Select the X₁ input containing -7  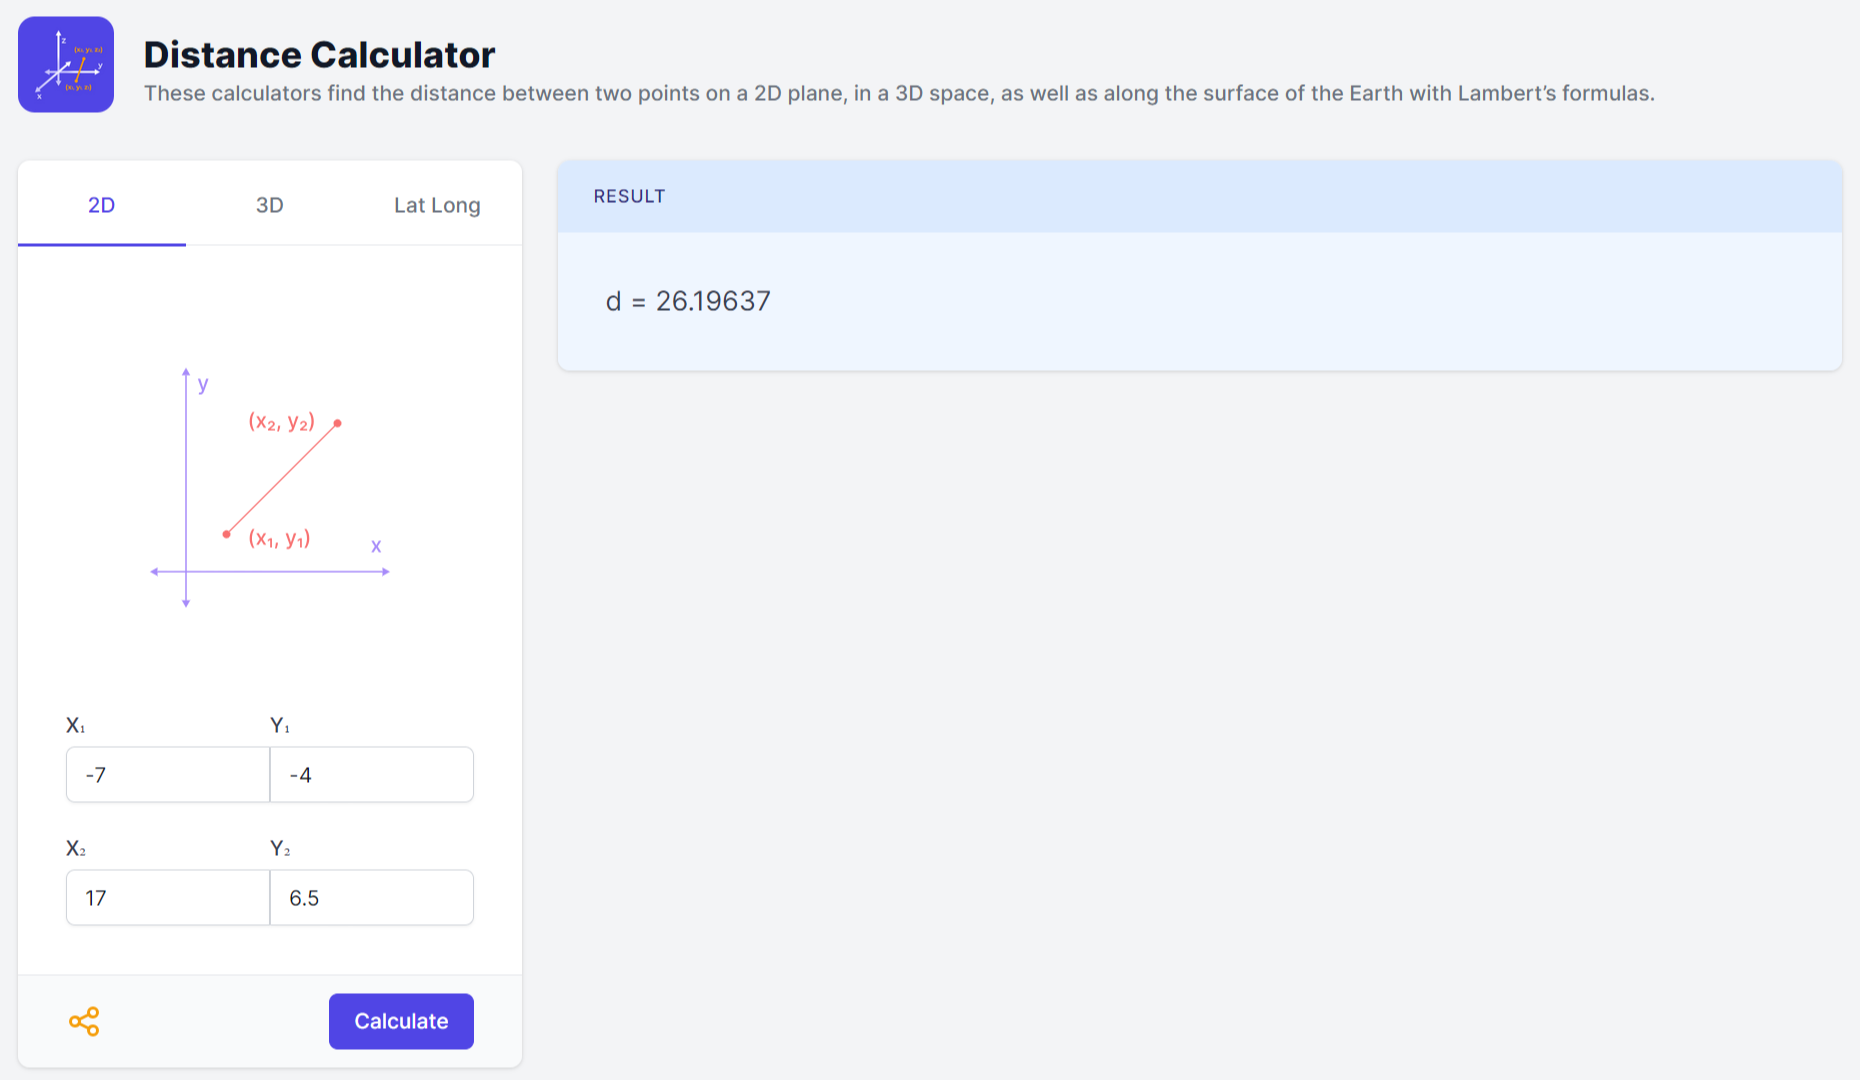167,774
